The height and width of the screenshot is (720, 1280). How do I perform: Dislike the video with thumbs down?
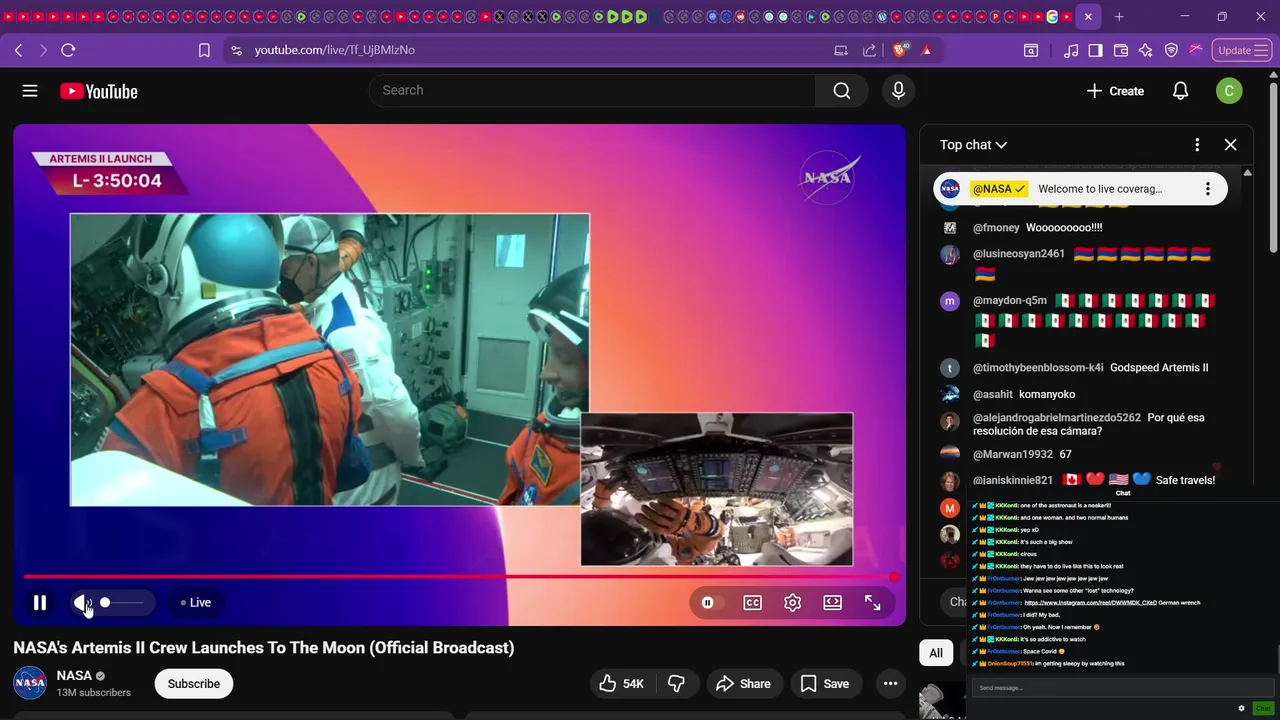tap(677, 684)
